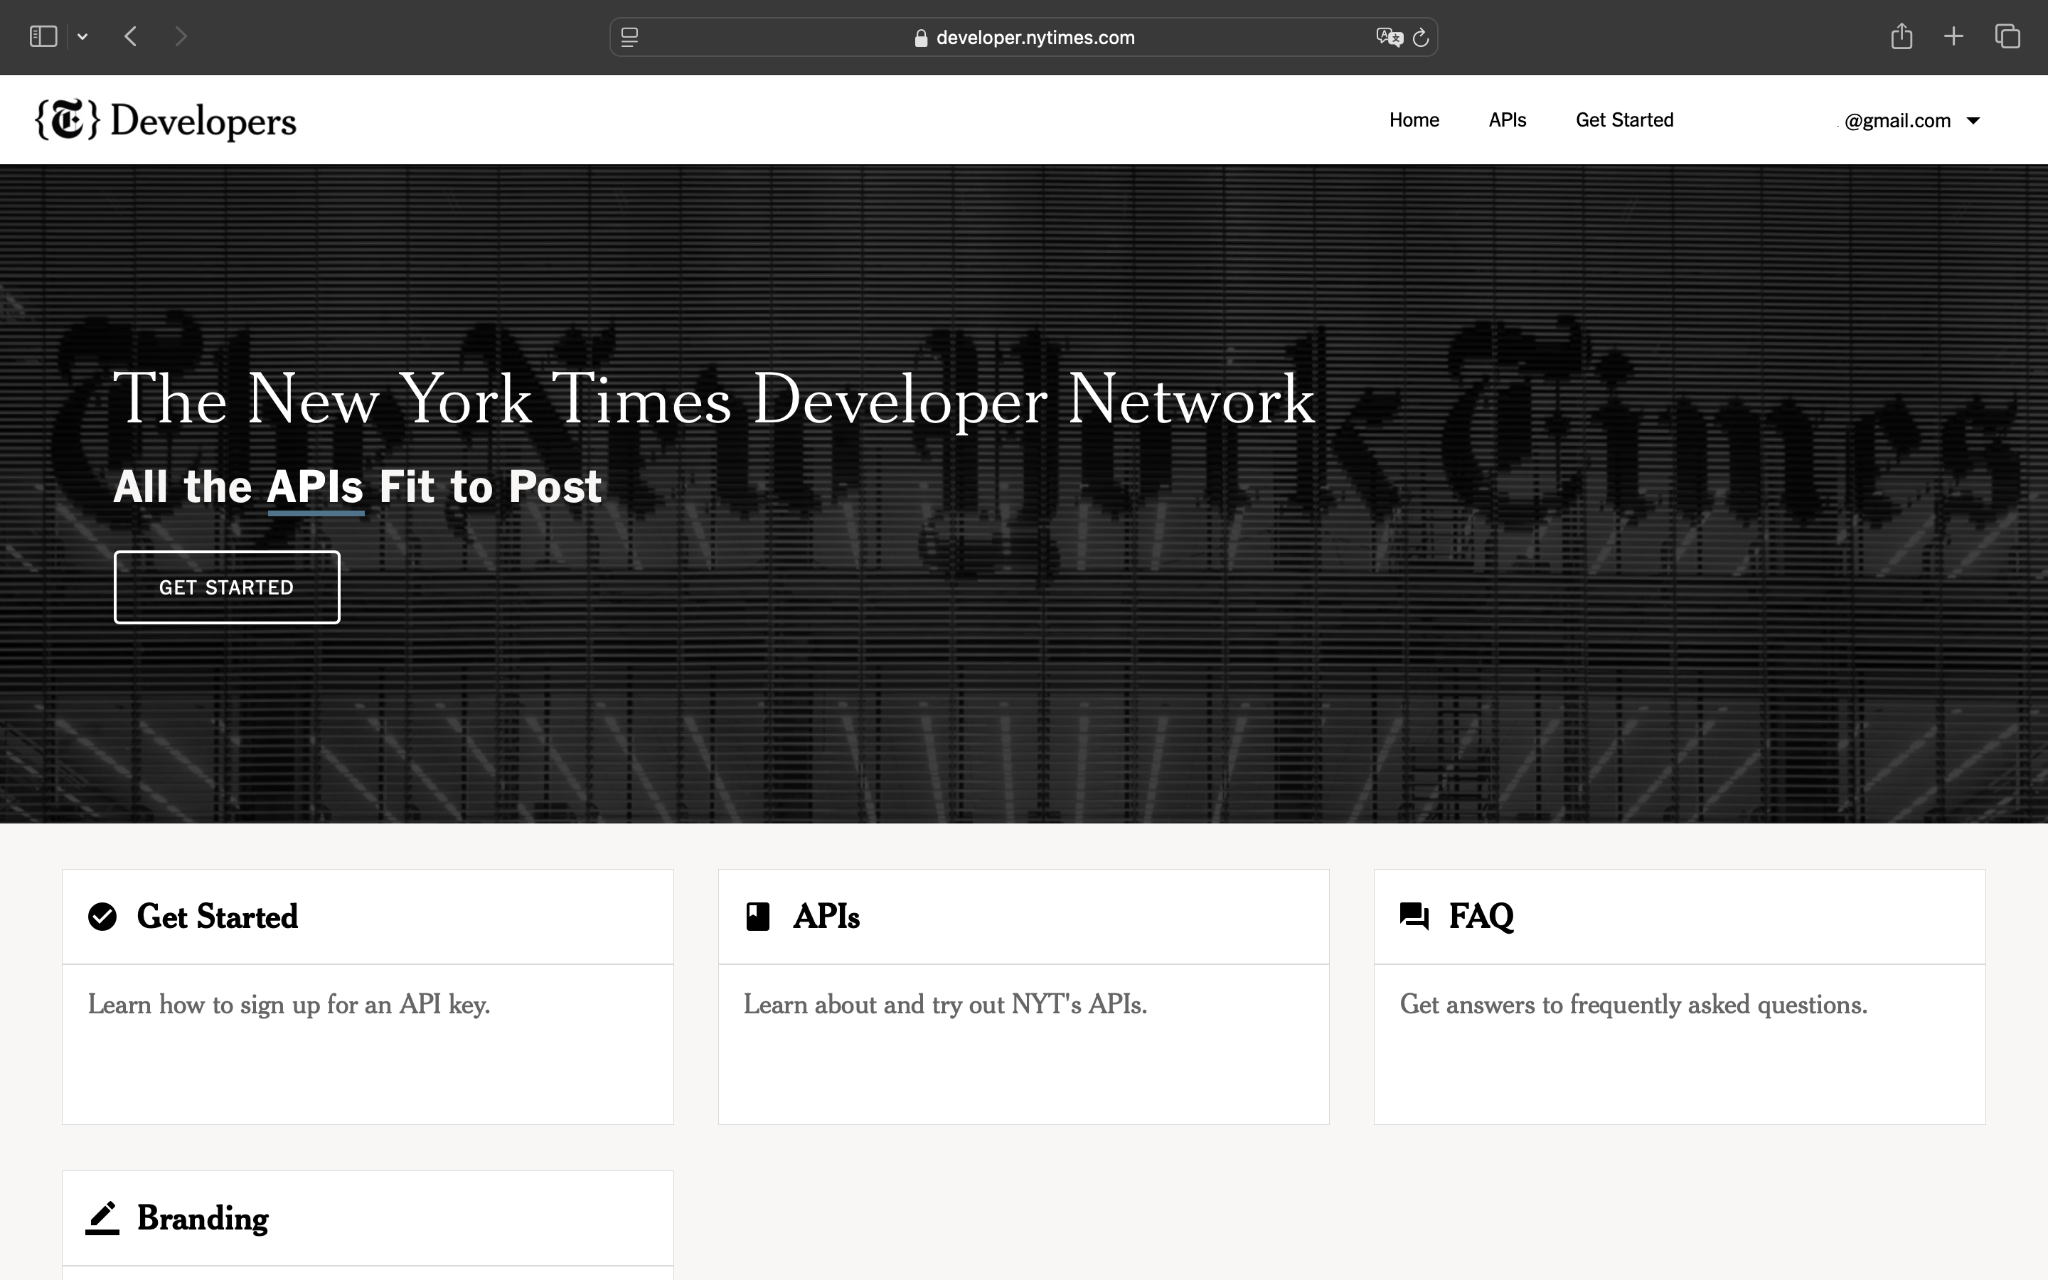Open the page reader icon in address bar

point(629,37)
